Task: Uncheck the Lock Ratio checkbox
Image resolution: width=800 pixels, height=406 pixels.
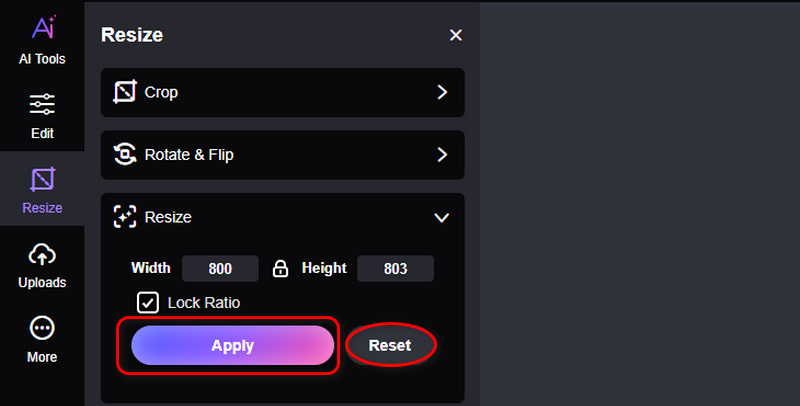Action: pyautogui.click(x=148, y=302)
